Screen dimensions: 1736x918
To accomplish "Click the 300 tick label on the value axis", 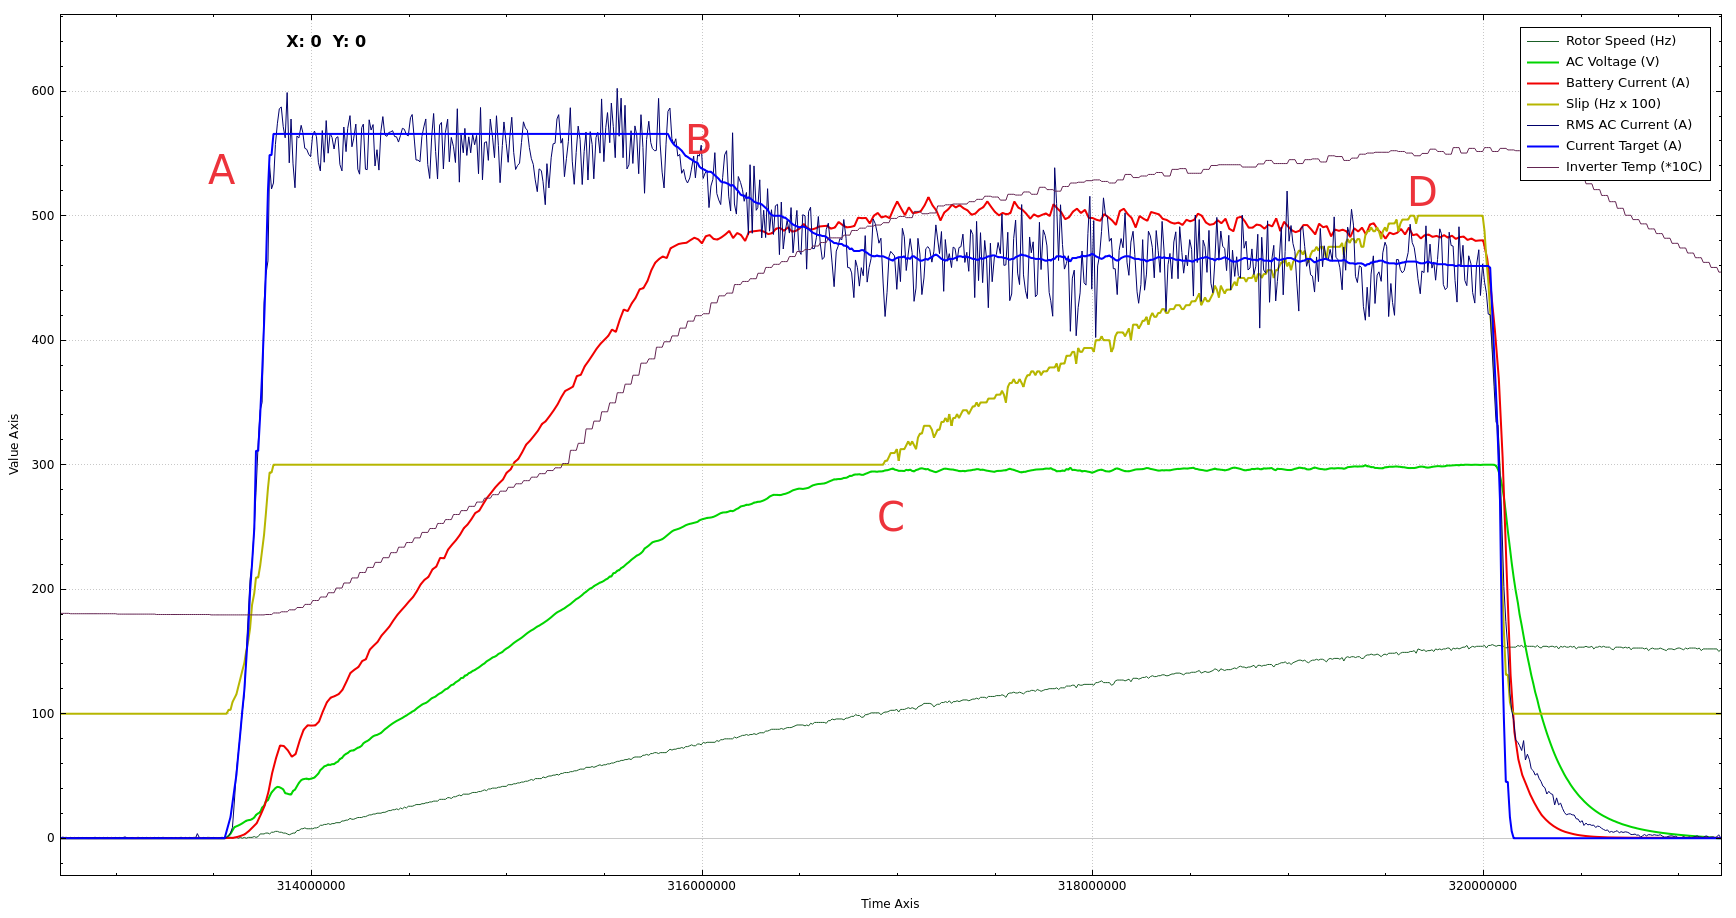I will [x=43, y=465].
